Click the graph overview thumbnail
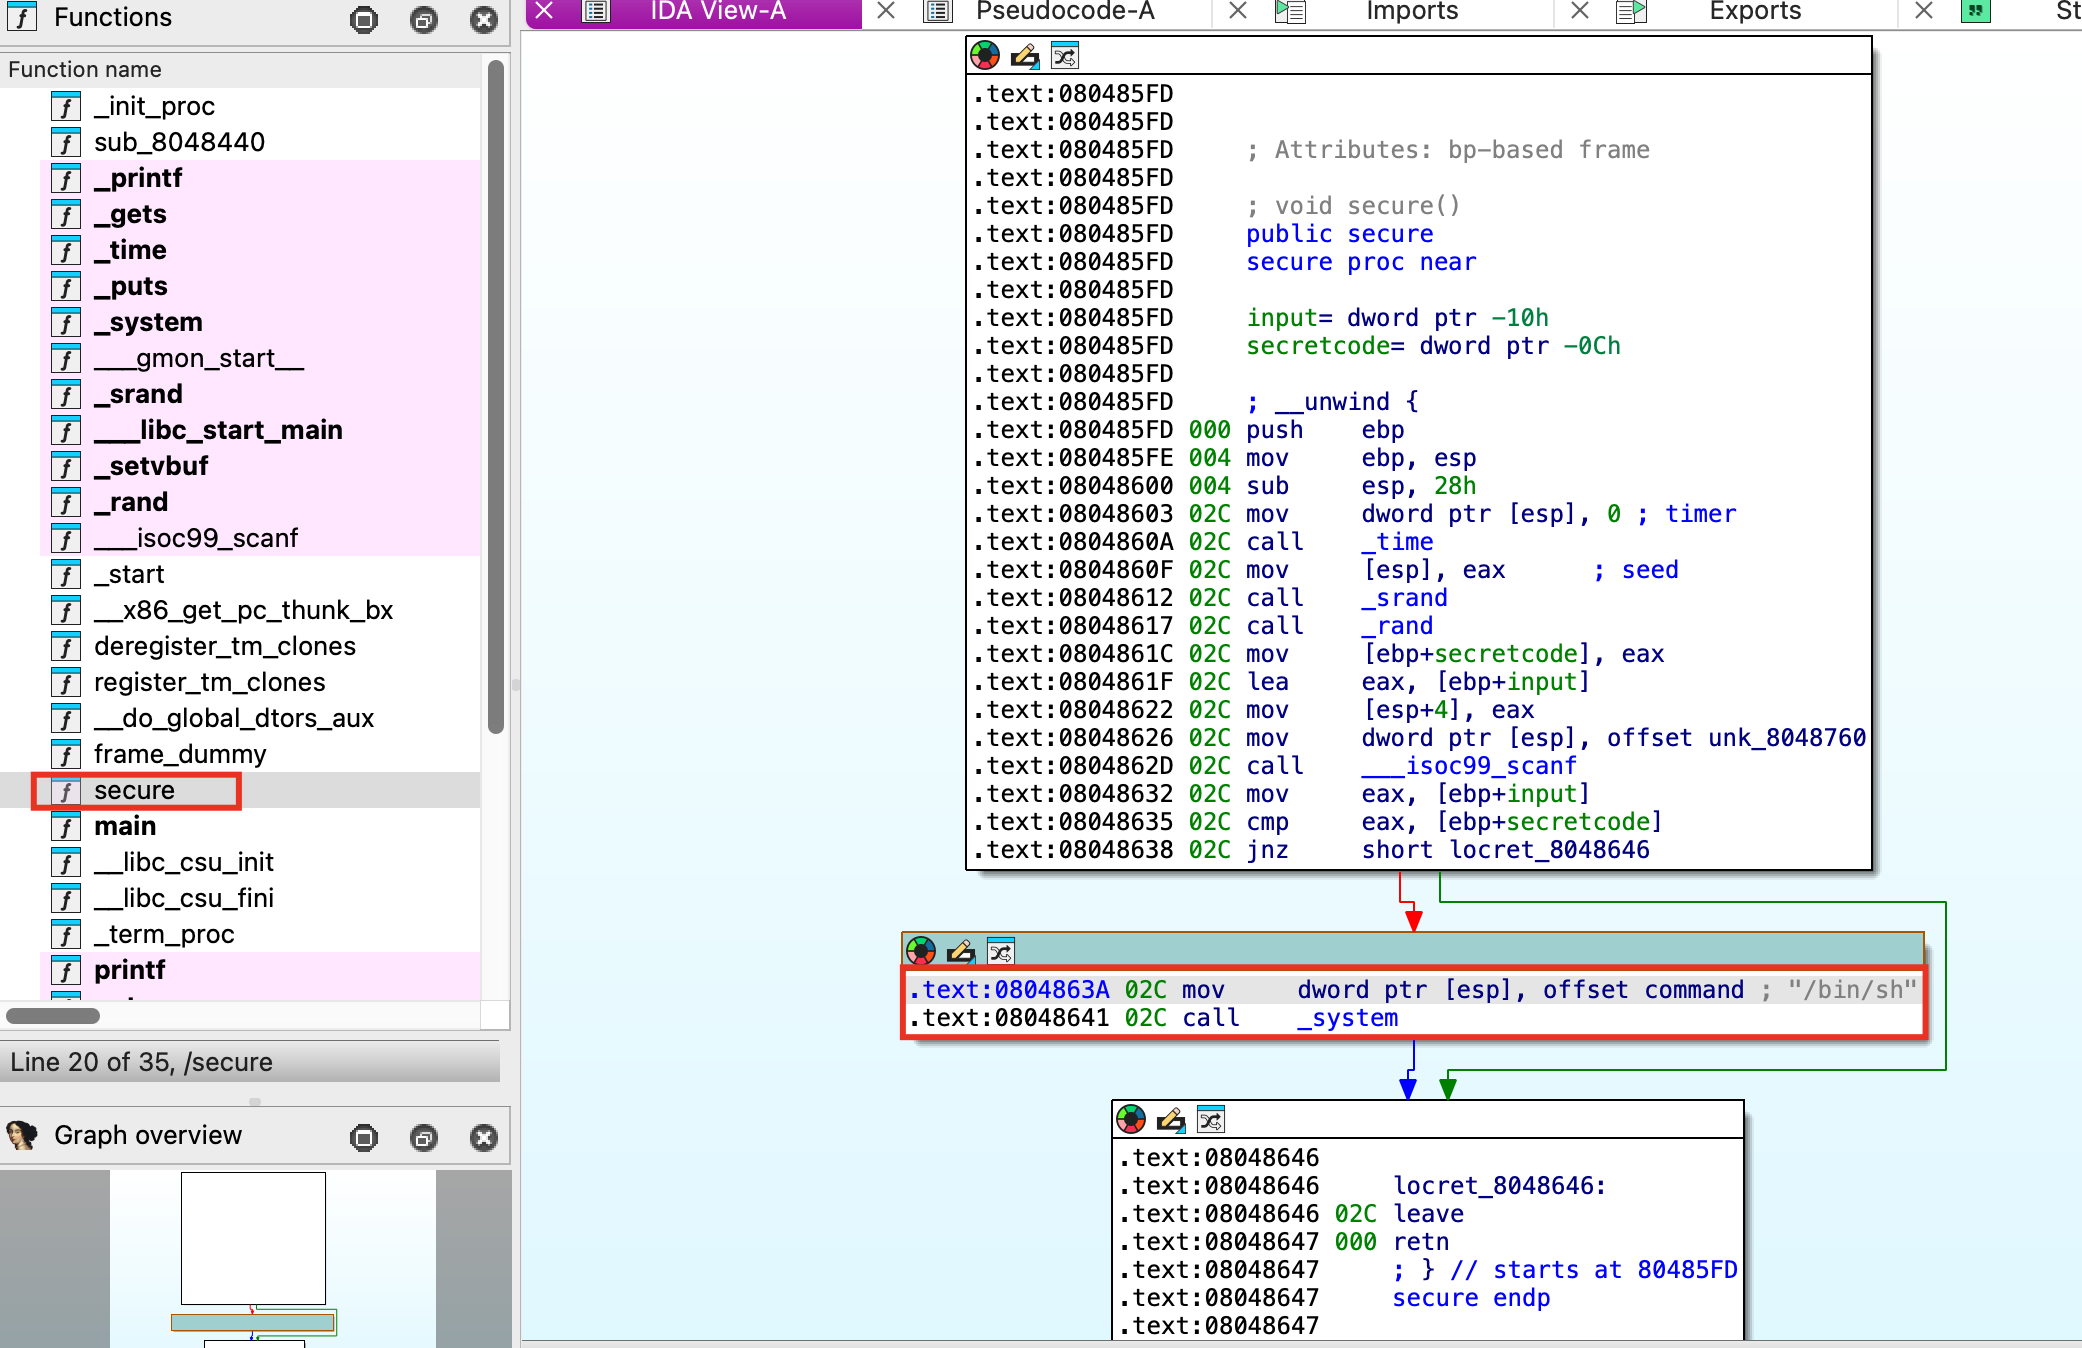 [x=273, y=1259]
